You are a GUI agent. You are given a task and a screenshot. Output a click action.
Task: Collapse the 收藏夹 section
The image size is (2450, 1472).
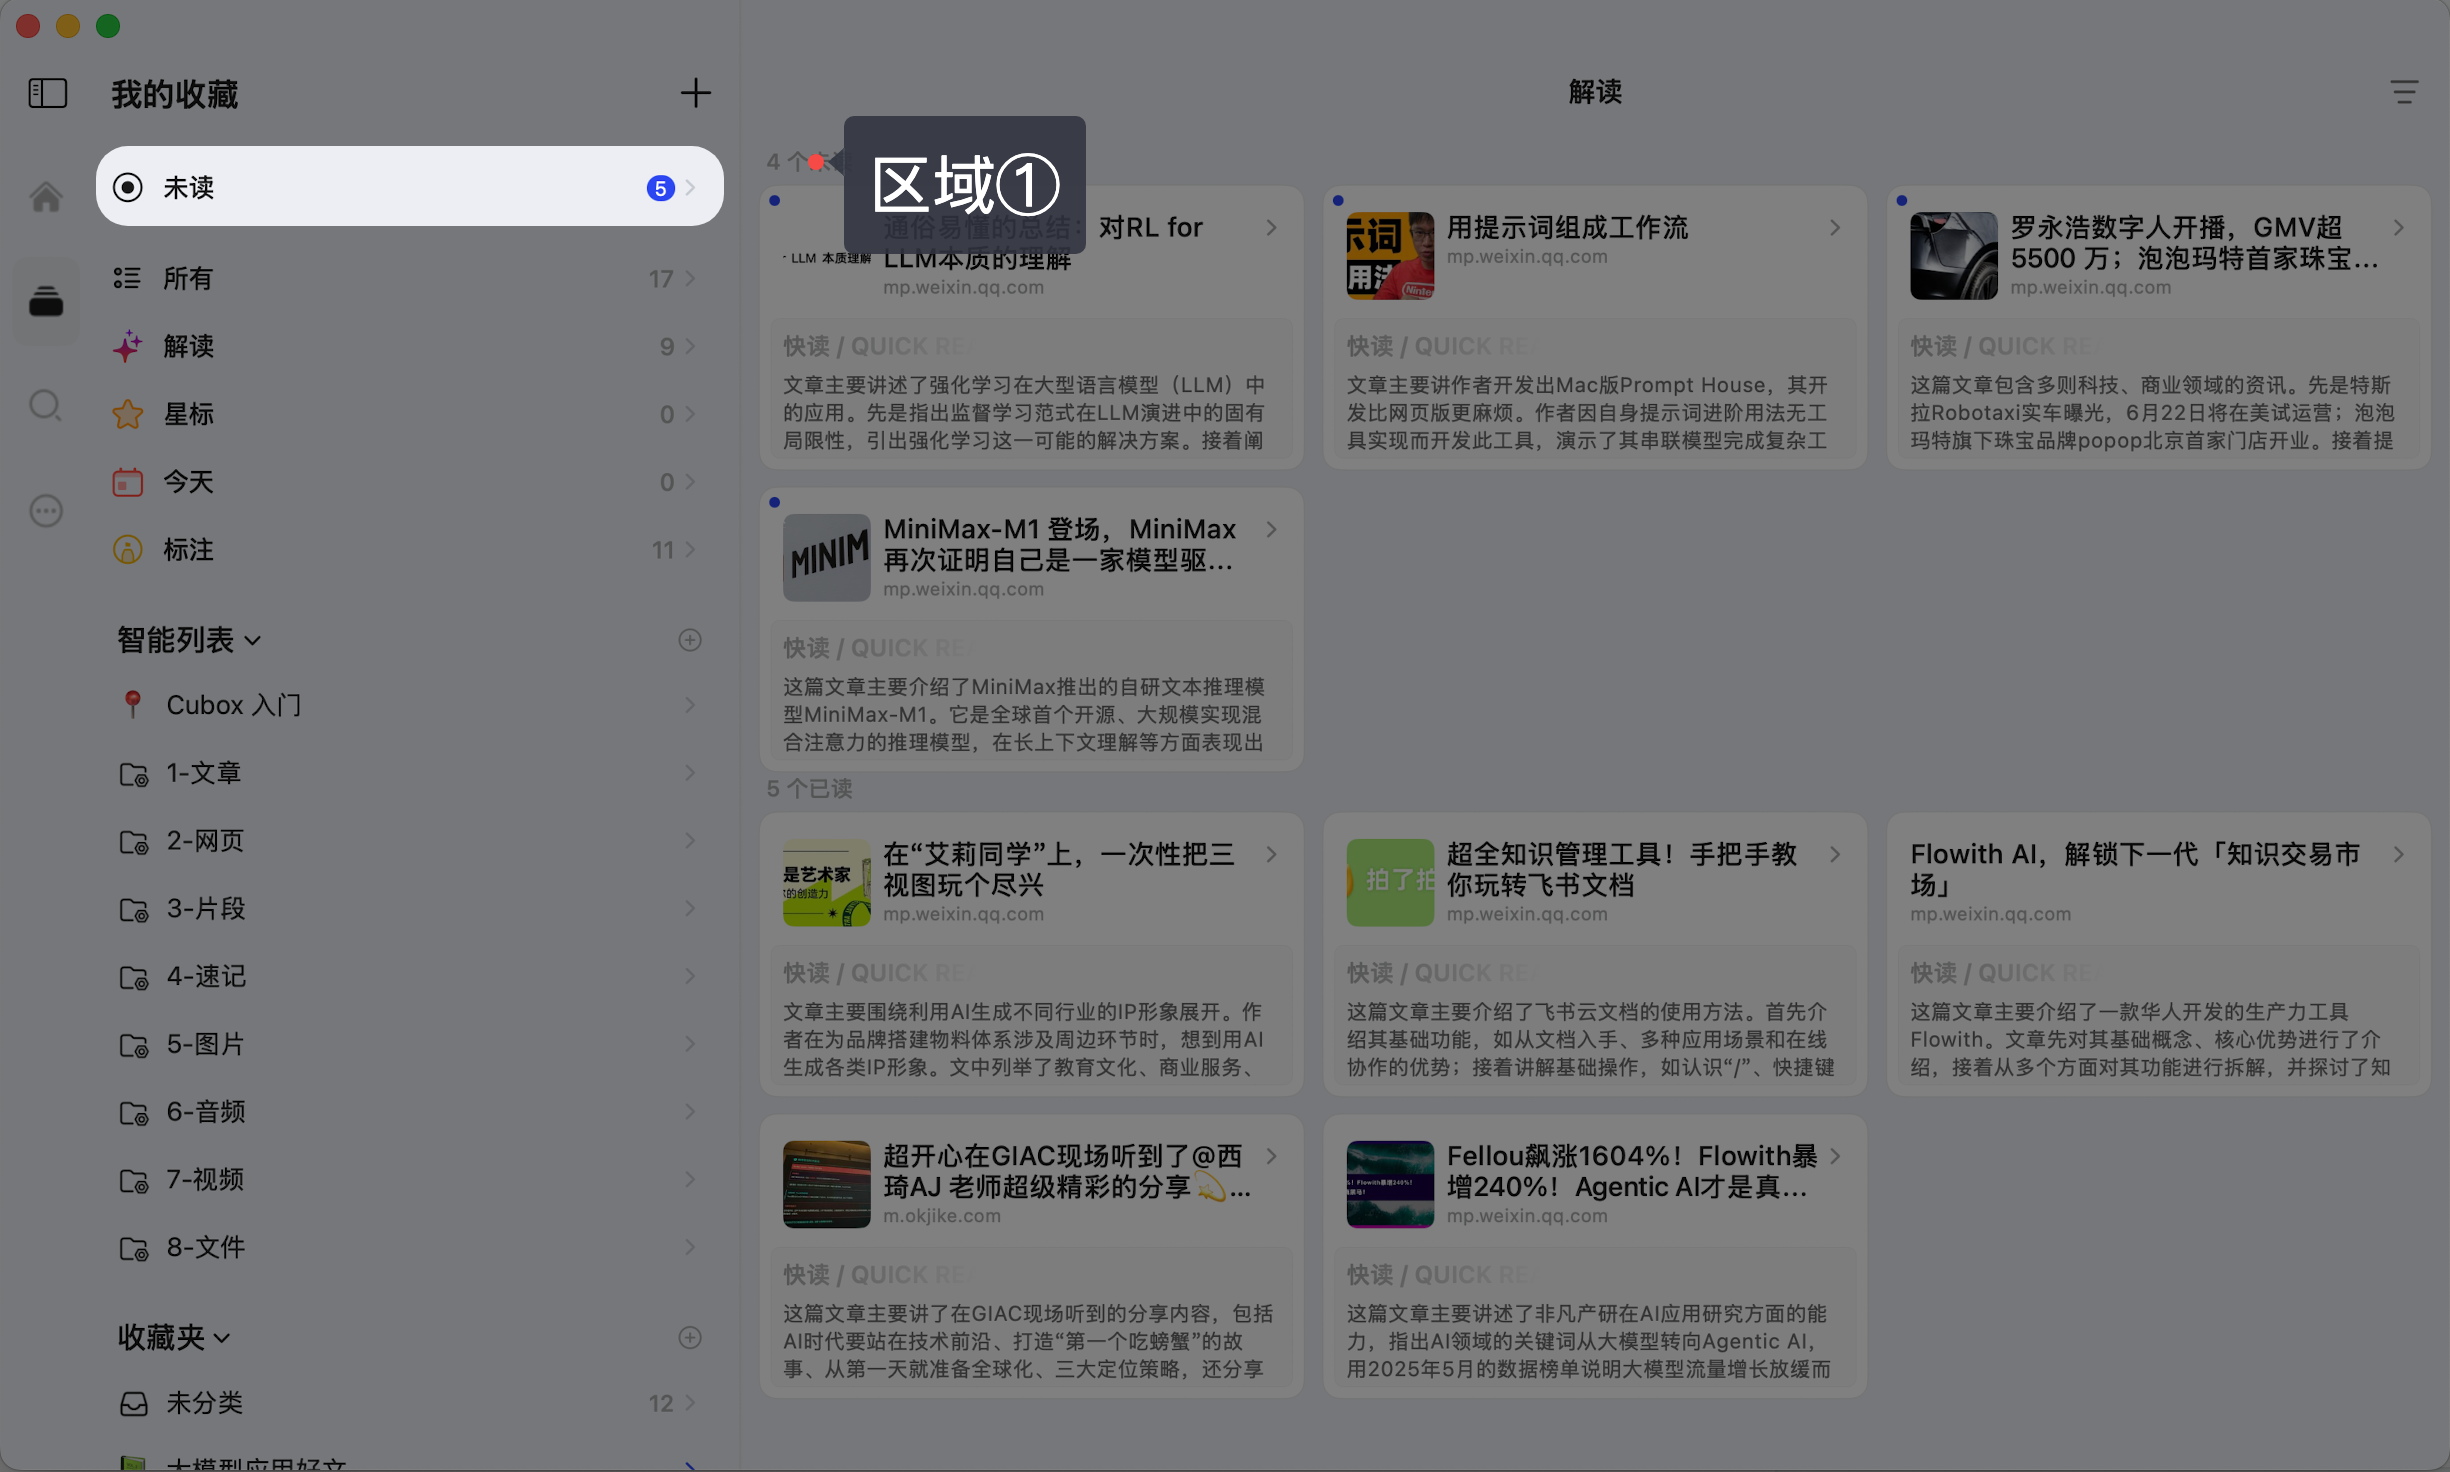(222, 1337)
